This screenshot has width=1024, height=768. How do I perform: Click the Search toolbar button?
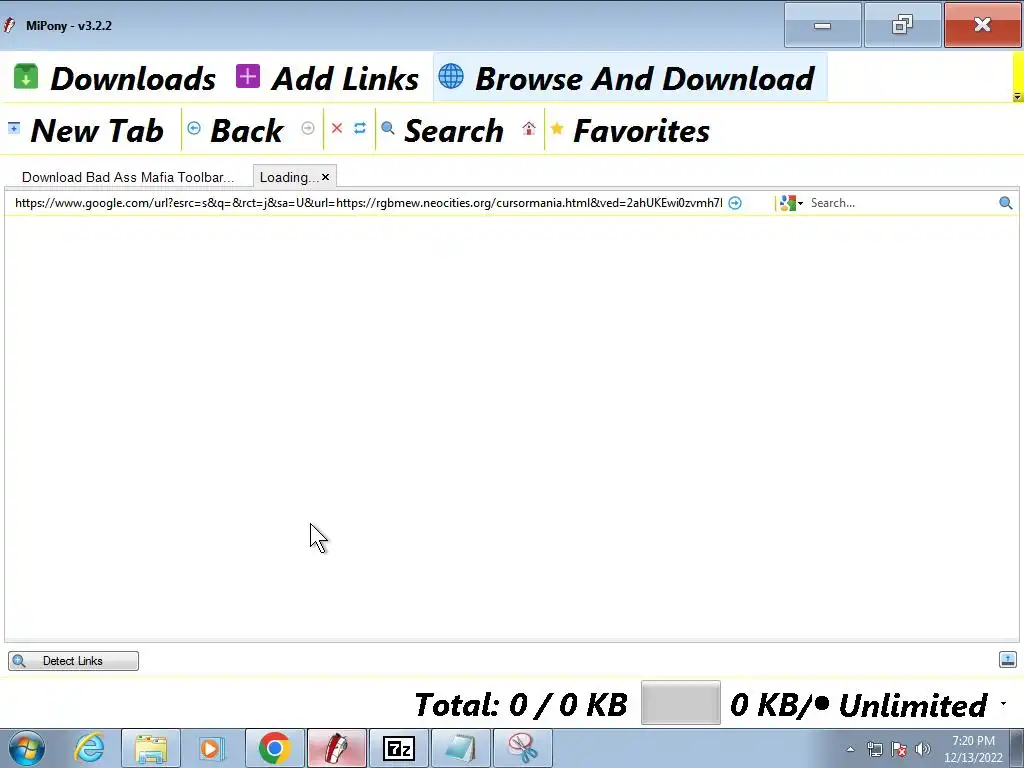tap(442, 130)
